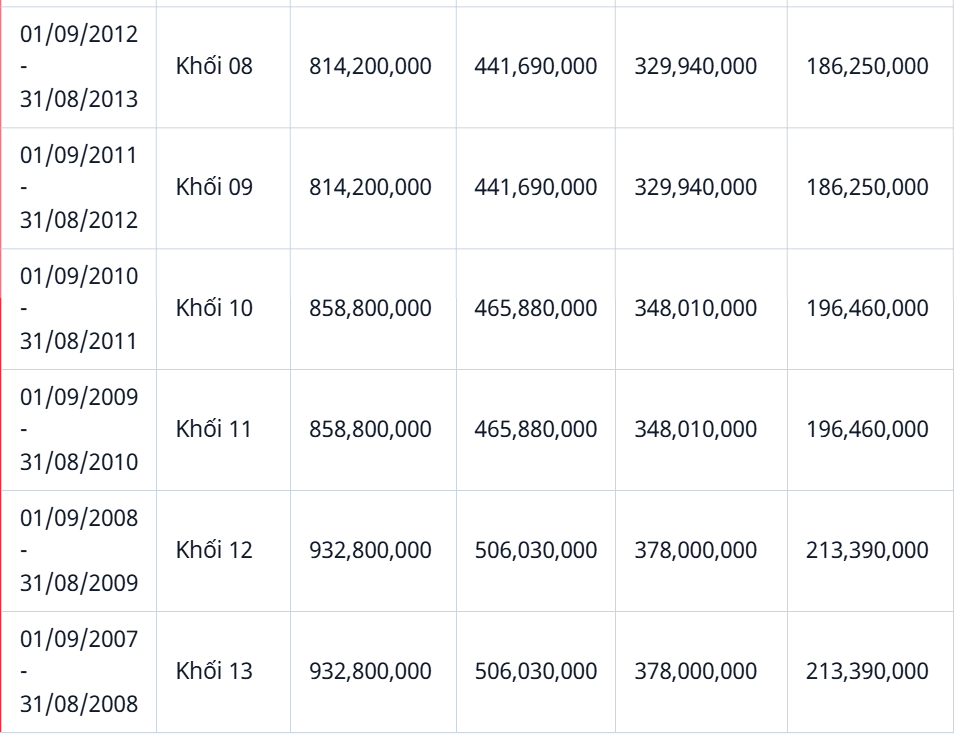Click 378,000,000 in the Khối 12 row
The image size is (960, 735).
click(696, 550)
